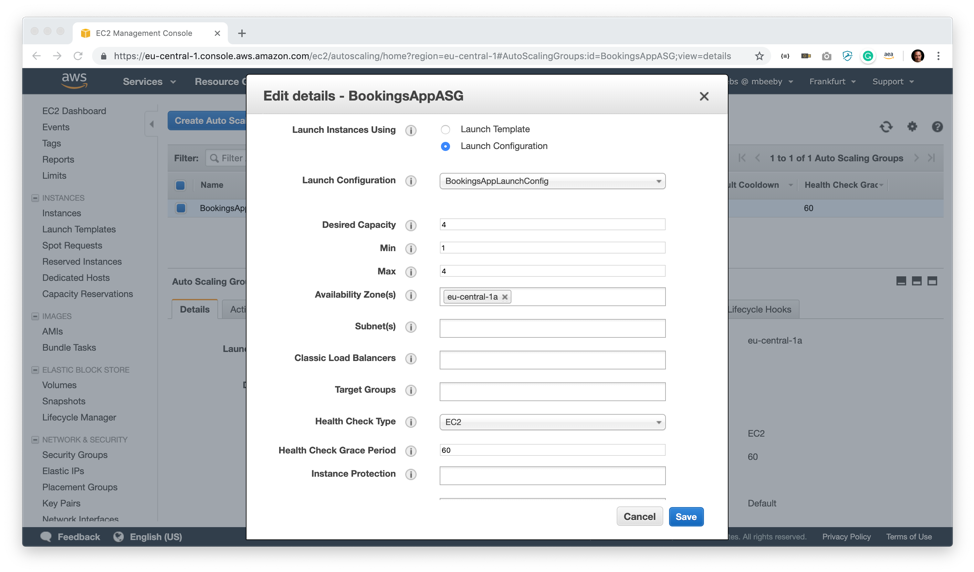Collapse the ELASTIC BLOCK STORE section
Viewport: 974px width, 572px height.
35,370
